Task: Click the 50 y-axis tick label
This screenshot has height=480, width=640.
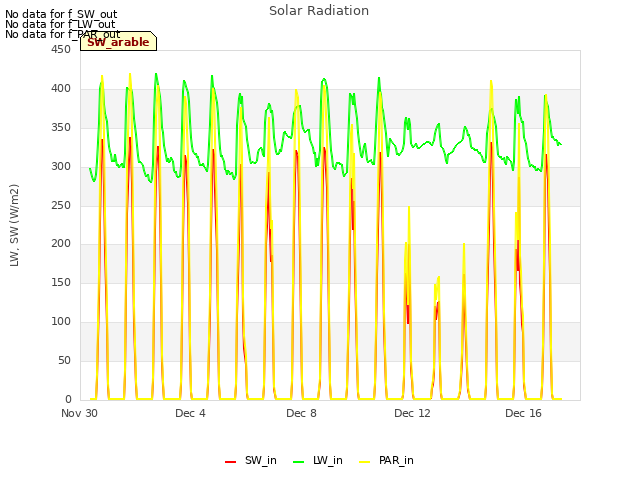Action: (x=64, y=360)
